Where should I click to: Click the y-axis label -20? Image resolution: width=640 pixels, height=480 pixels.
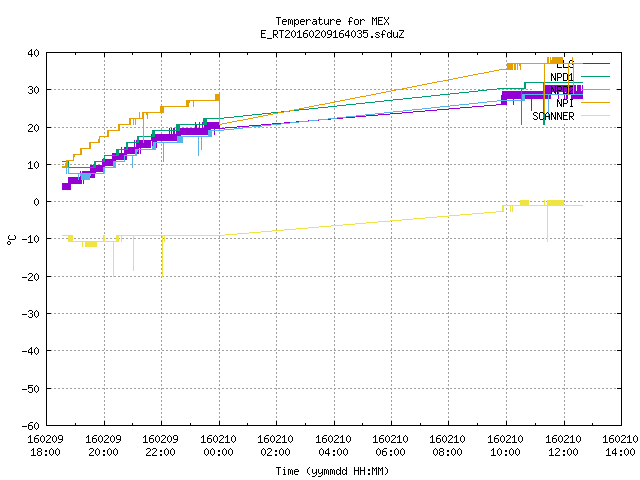tap(31, 277)
